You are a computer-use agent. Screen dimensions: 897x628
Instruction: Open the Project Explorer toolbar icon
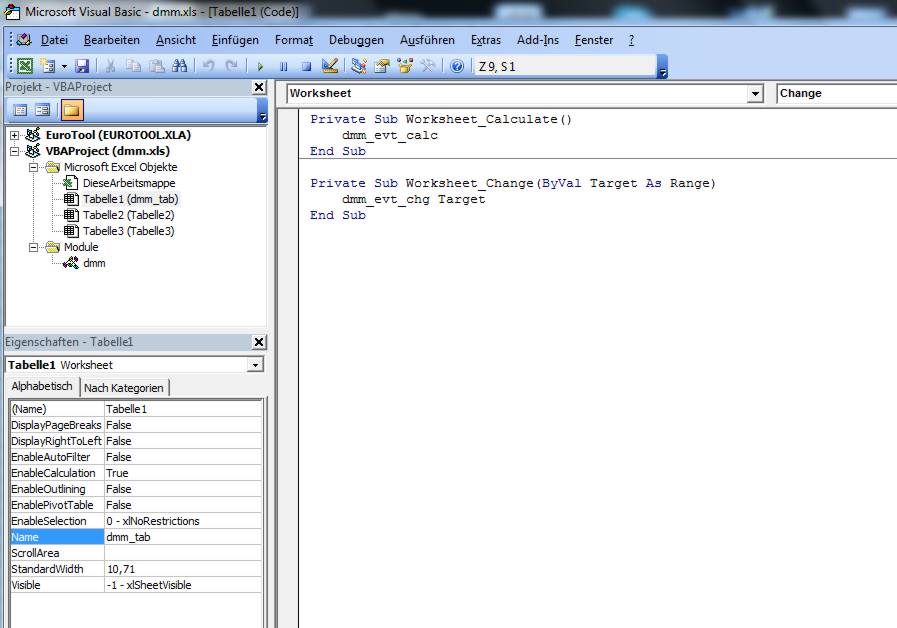pos(359,66)
